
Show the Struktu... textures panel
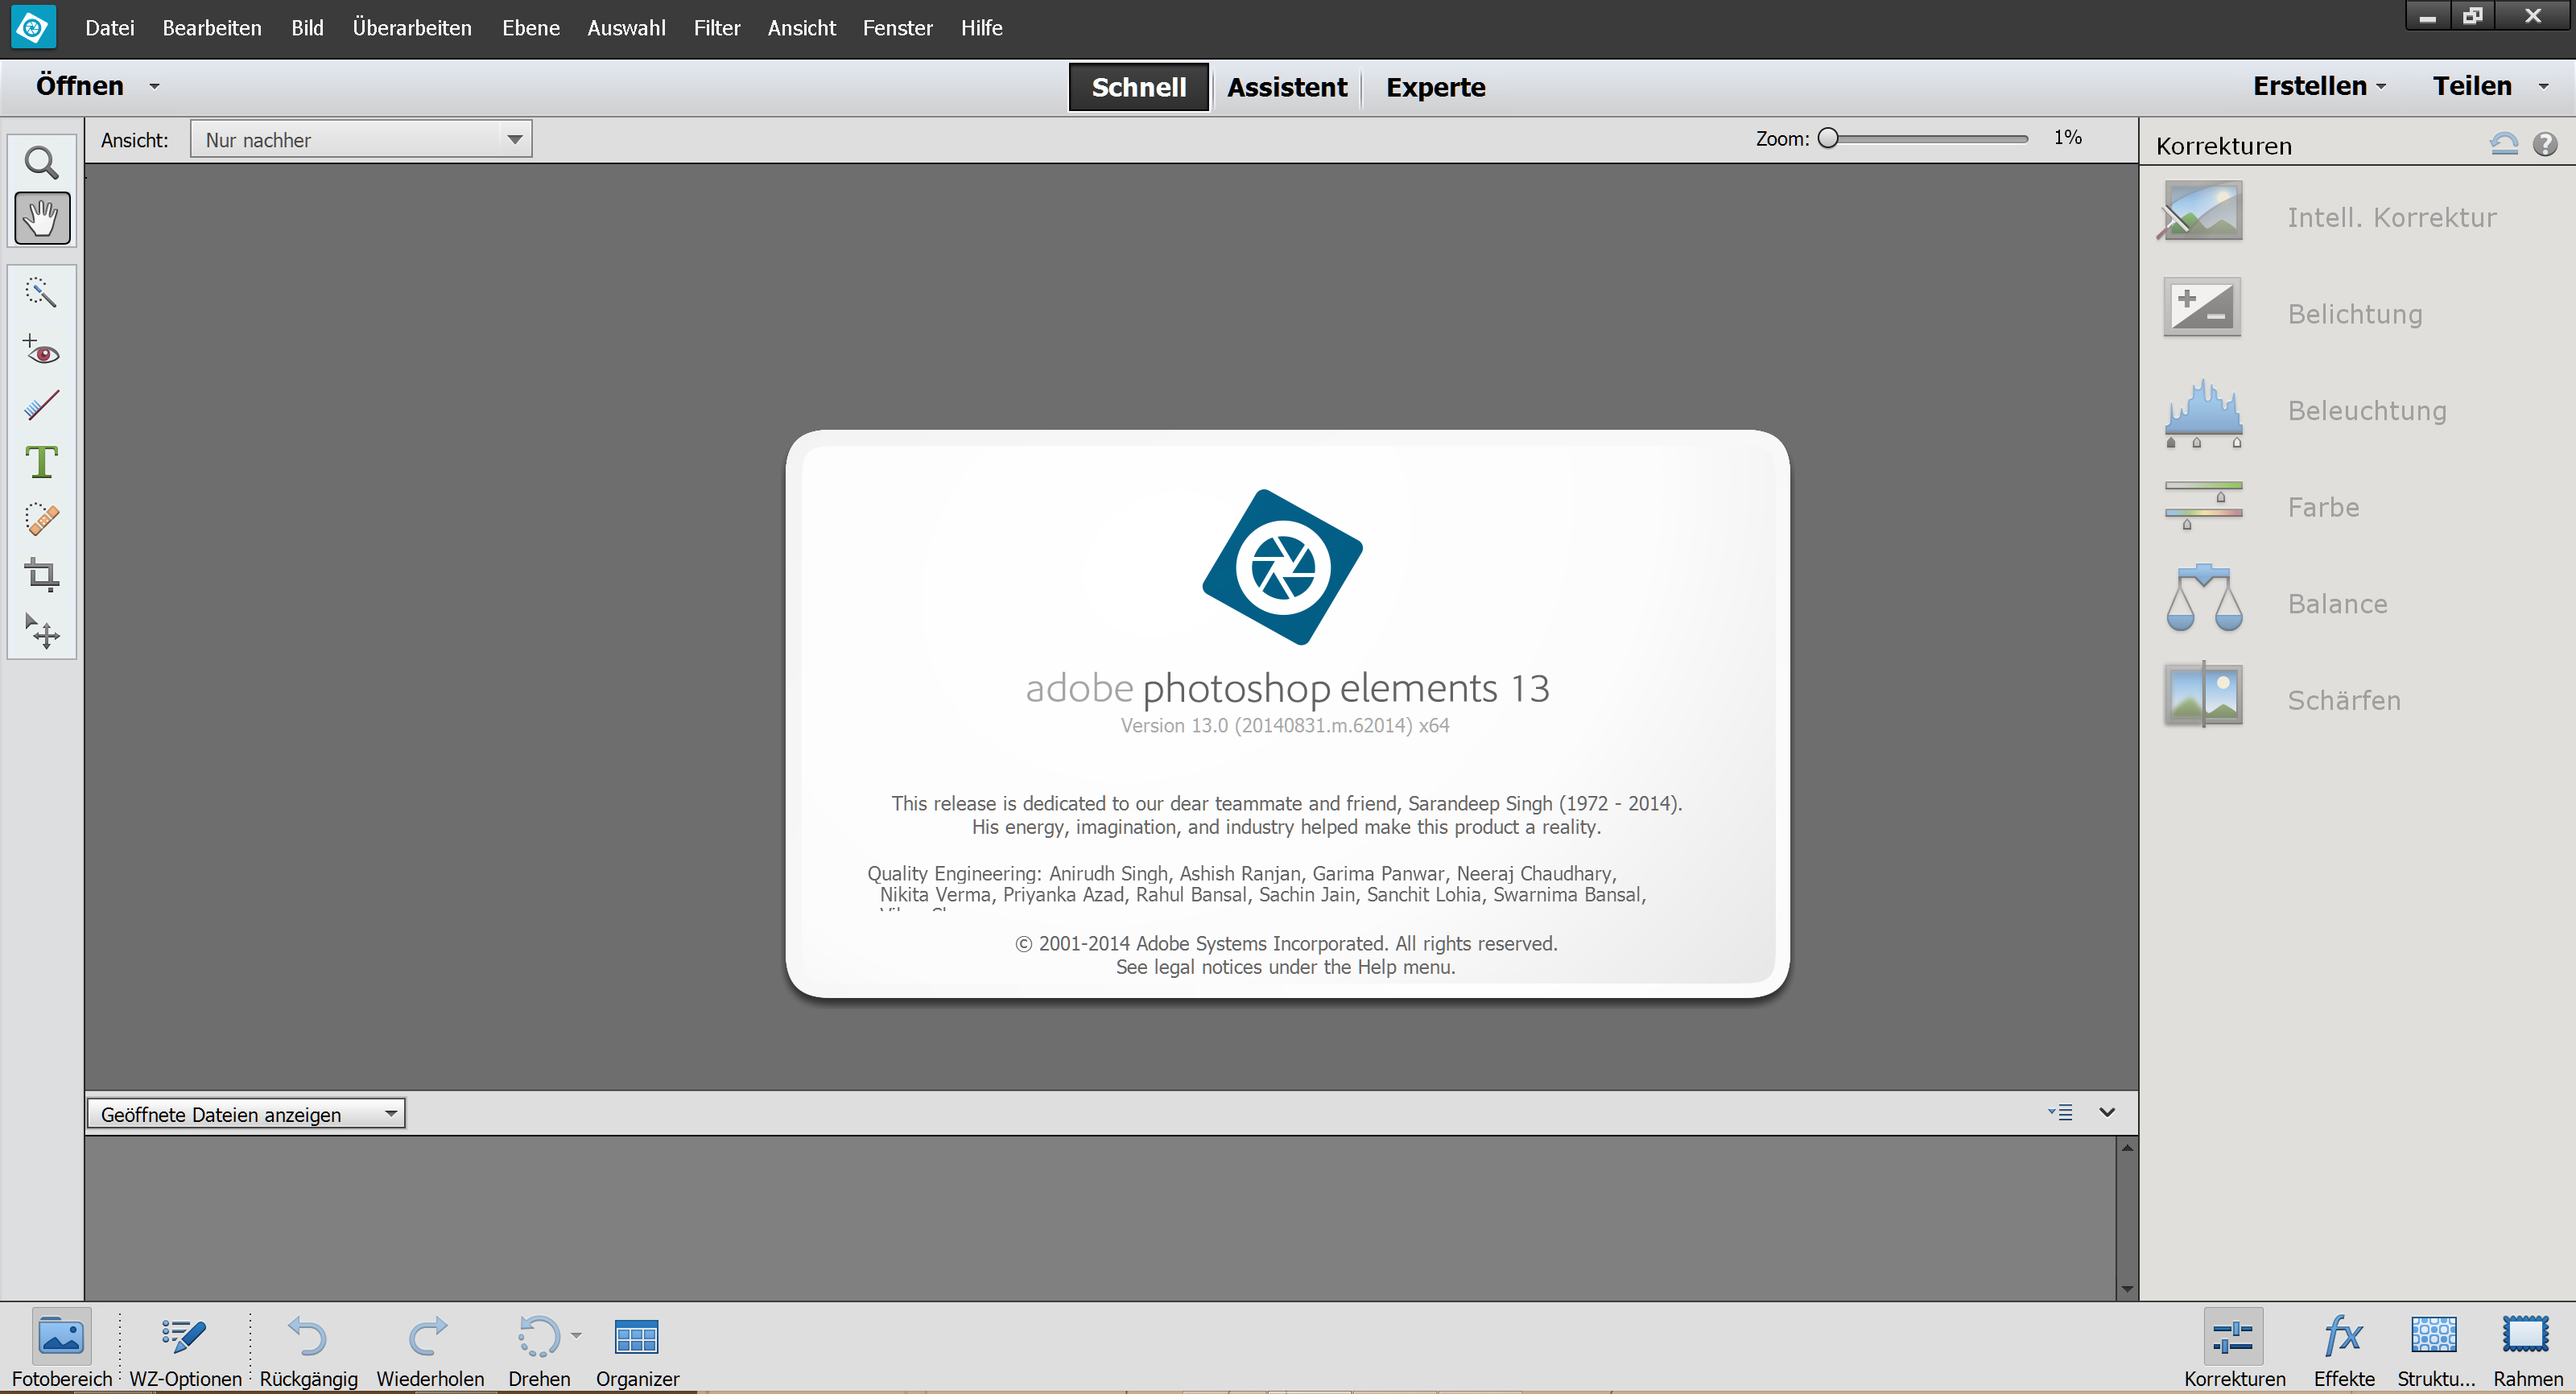tap(2435, 1350)
